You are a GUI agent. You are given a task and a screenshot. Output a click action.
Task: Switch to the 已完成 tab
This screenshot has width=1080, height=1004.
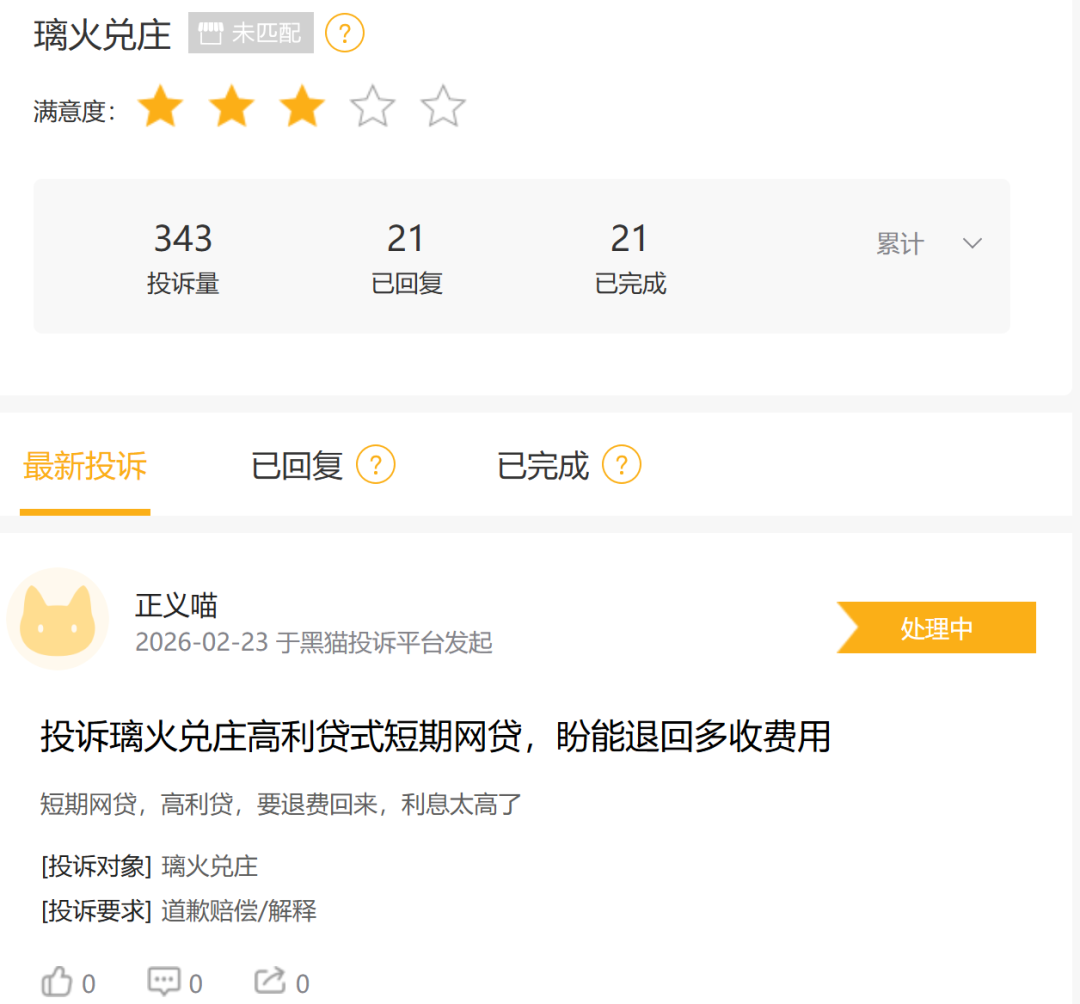[x=543, y=466]
